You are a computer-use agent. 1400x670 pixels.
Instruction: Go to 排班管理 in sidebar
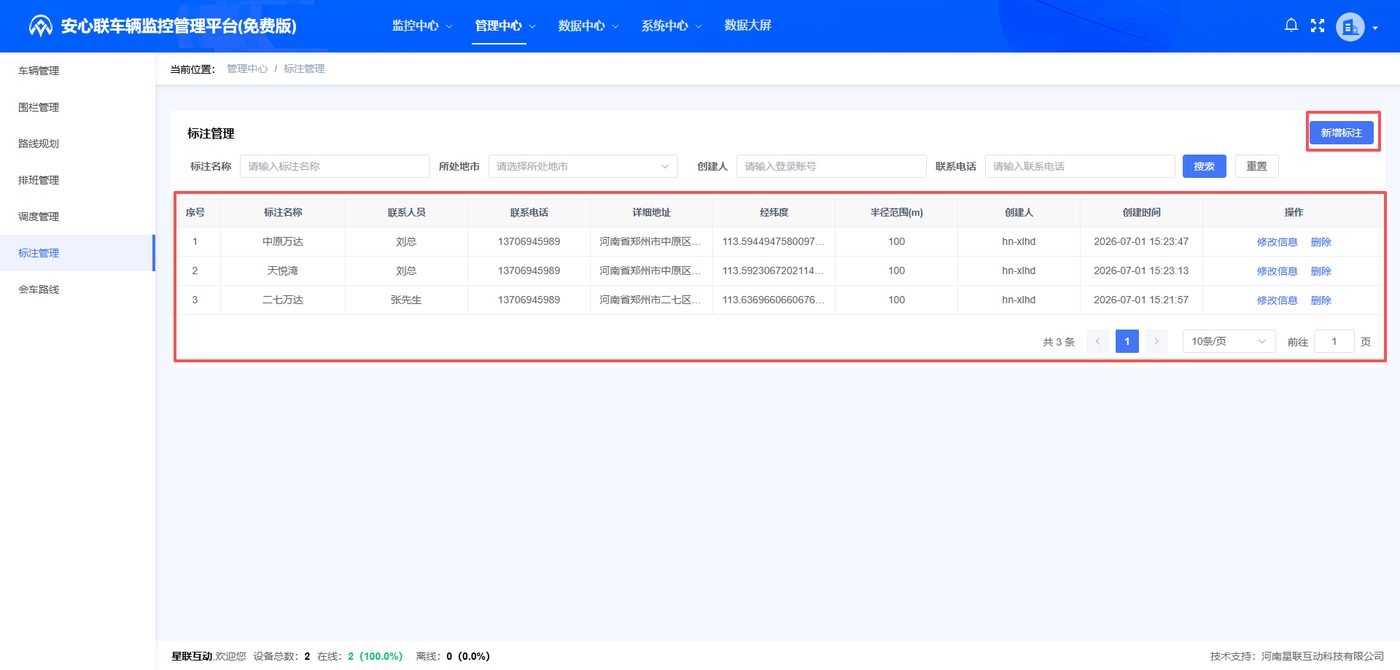click(x=77, y=180)
